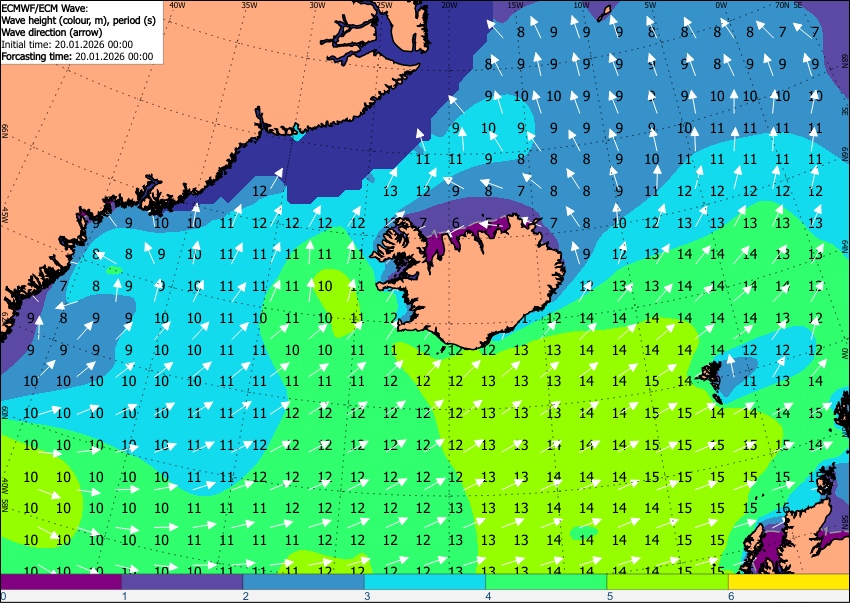Image resolution: width=850 pixels, height=603 pixels.
Task: Click the "ECMWF/ECM Wave:" title text
Action: pos(45,8)
